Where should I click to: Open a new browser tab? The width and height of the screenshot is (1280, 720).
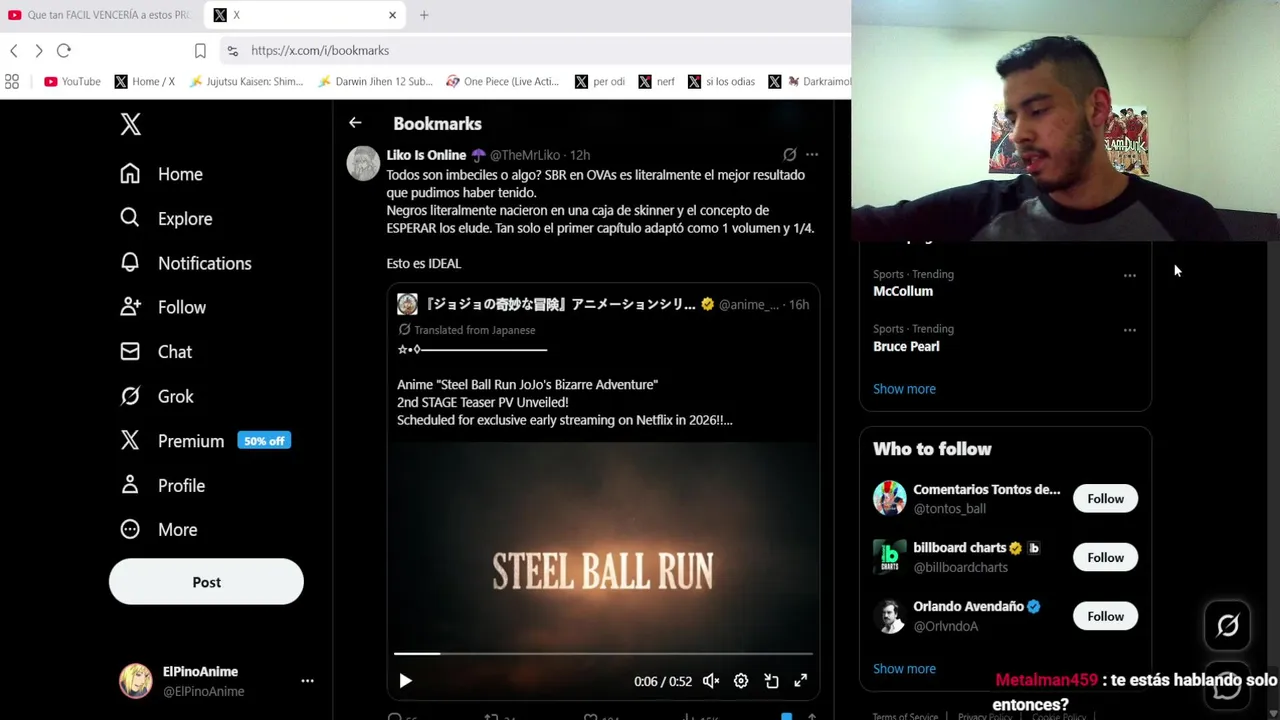coord(424,15)
